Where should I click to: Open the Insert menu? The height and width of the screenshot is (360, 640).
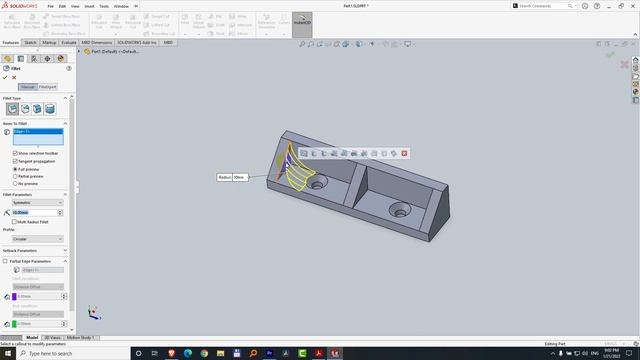(89, 6)
